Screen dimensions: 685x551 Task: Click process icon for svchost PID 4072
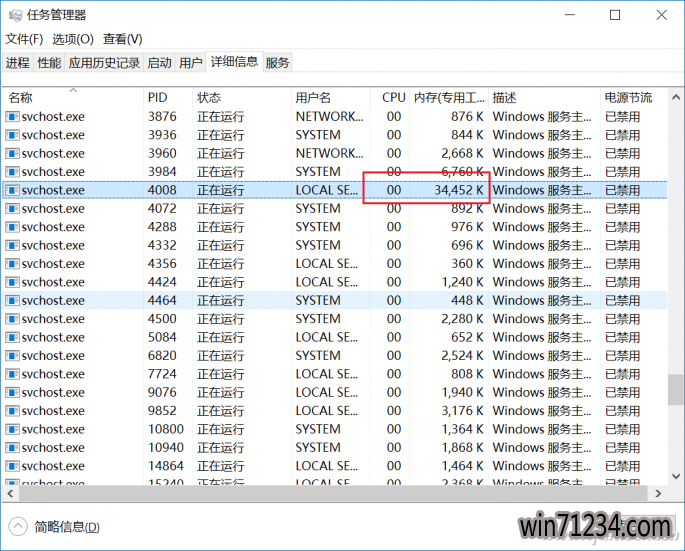(12, 208)
